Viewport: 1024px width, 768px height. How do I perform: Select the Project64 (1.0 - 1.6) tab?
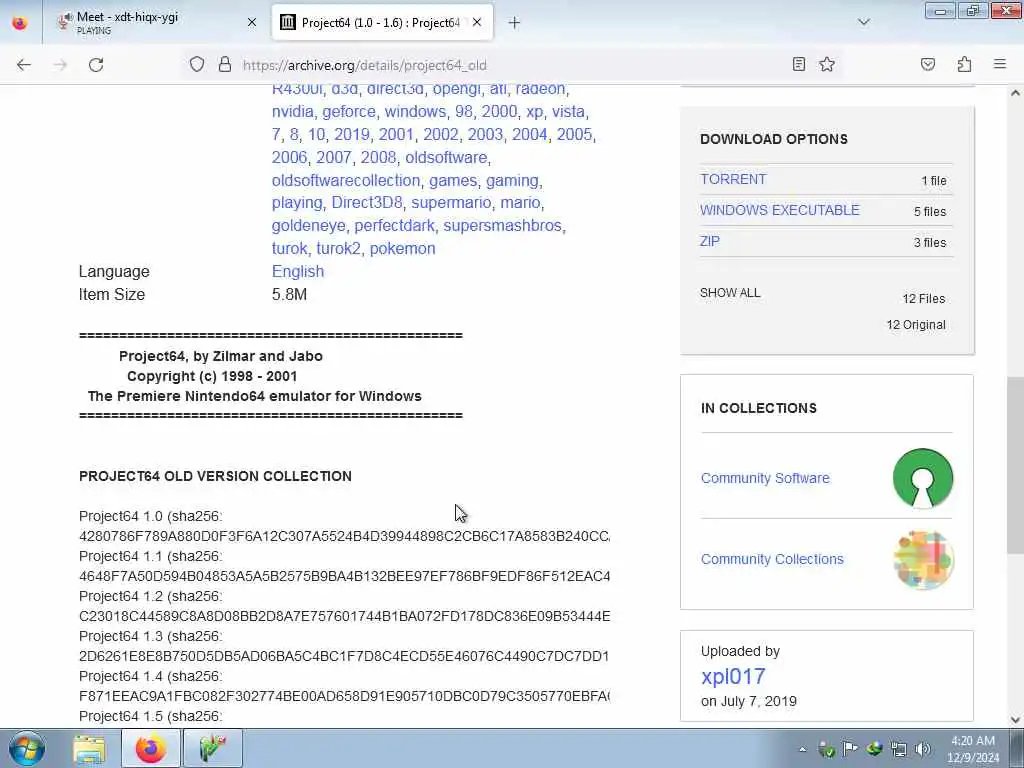coord(382,22)
